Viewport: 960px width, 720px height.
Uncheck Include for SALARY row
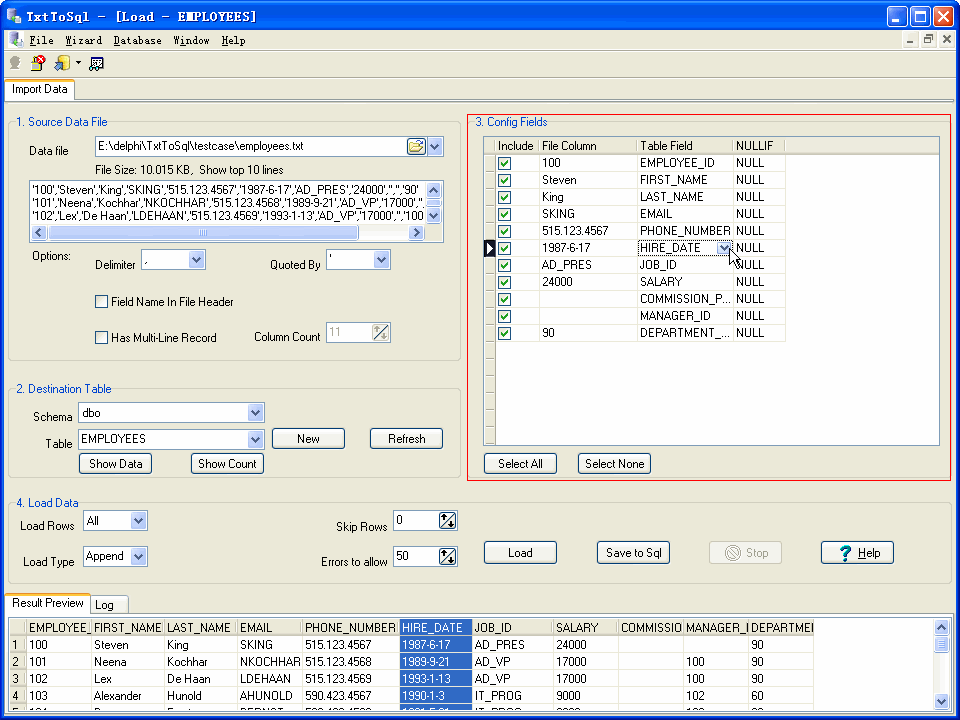(504, 282)
